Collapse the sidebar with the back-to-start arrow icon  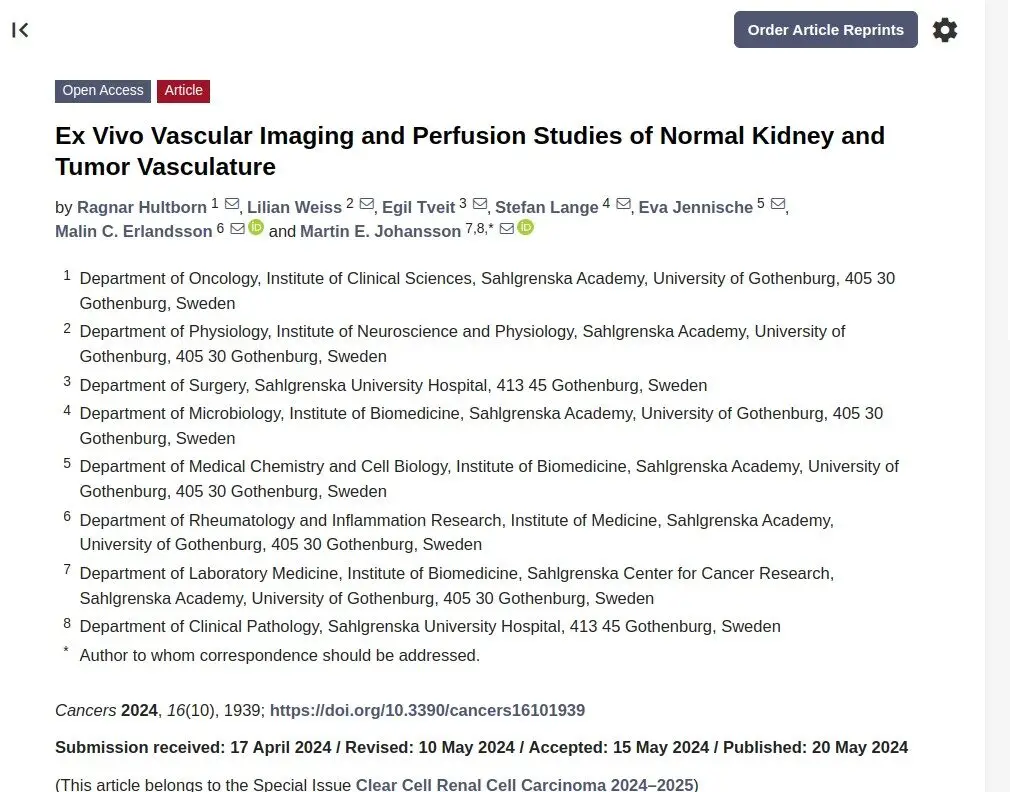point(20,30)
